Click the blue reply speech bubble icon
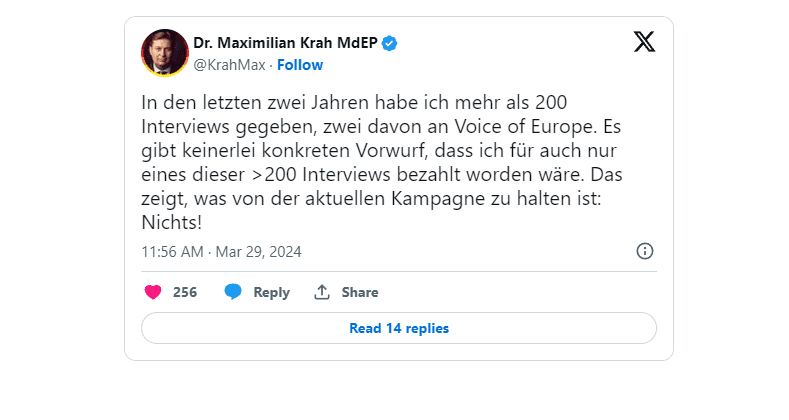Screen dimensions: 789x420 (x=233, y=292)
